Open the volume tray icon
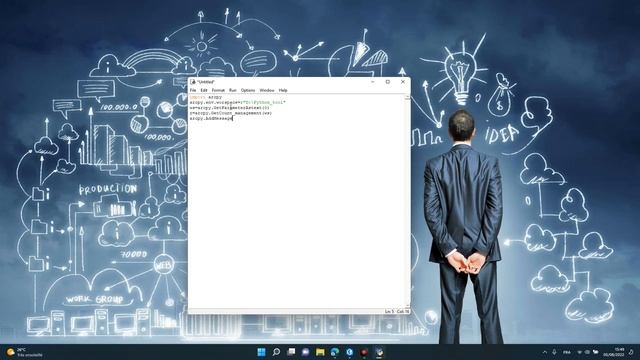Image resolution: width=640 pixels, height=360 pixels. (x=587, y=352)
